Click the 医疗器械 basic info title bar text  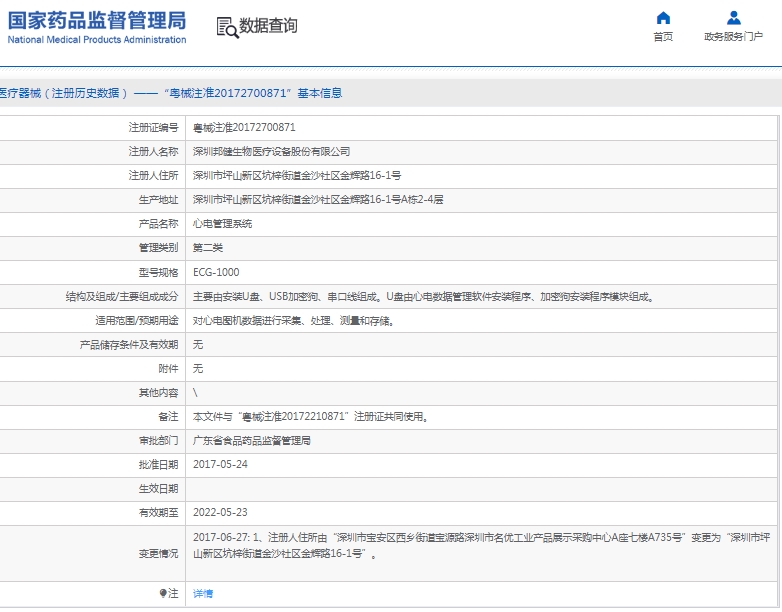[x=171, y=93]
